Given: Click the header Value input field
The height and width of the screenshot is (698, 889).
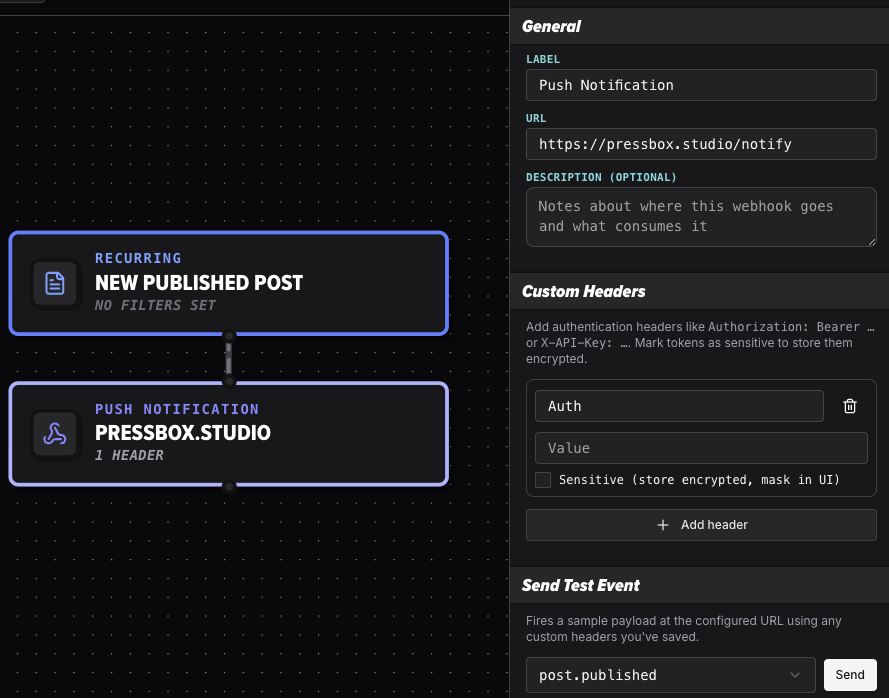Looking at the screenshot, I should 701,448.
